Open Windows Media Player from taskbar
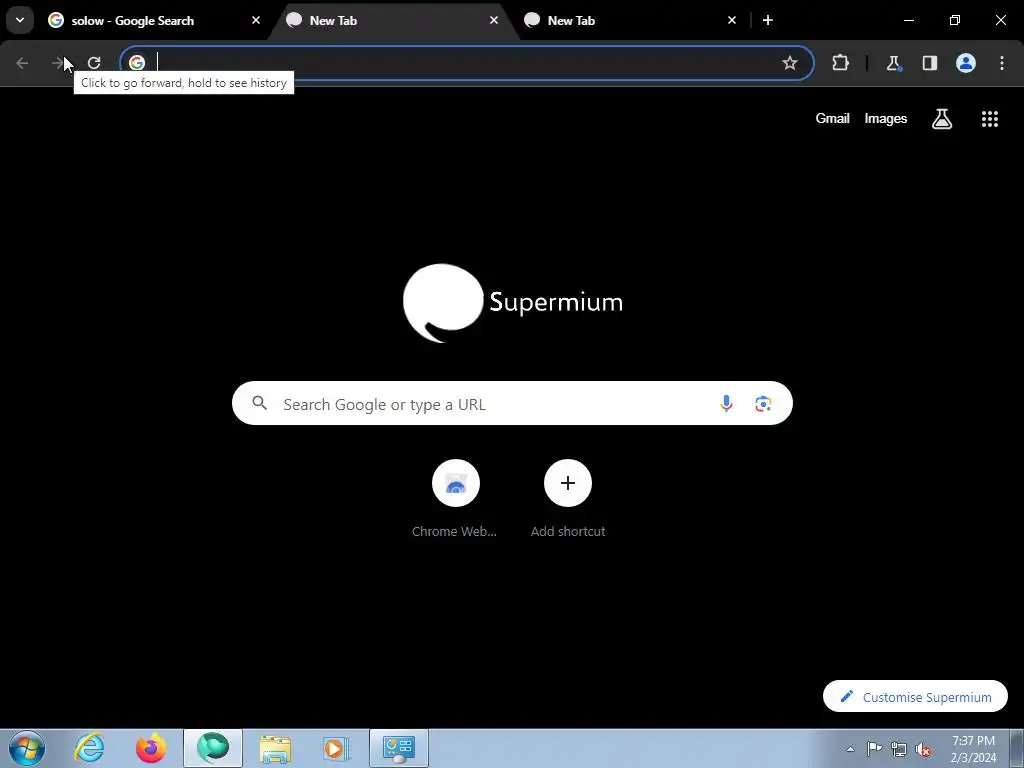1024x768 pixels. (336, 748)
